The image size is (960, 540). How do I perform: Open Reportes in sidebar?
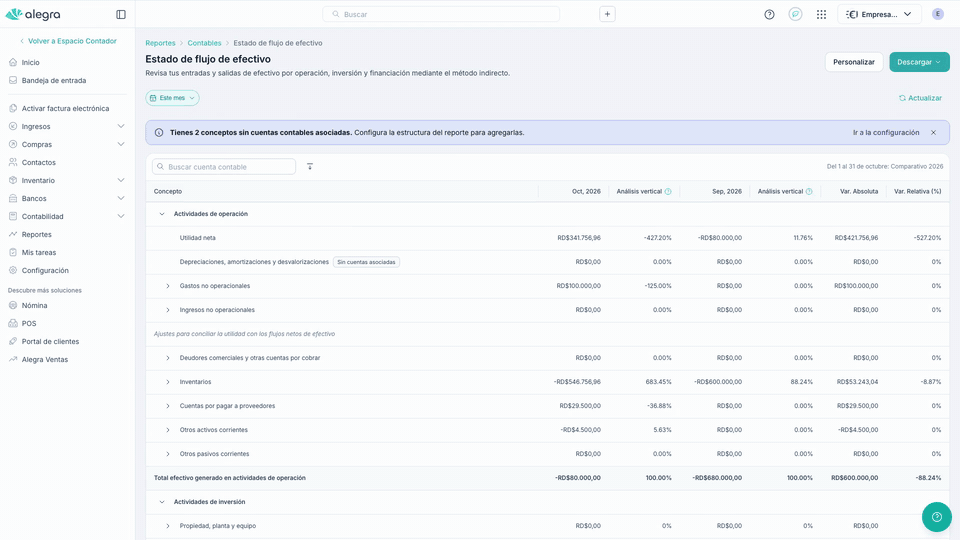pos(37,234)
